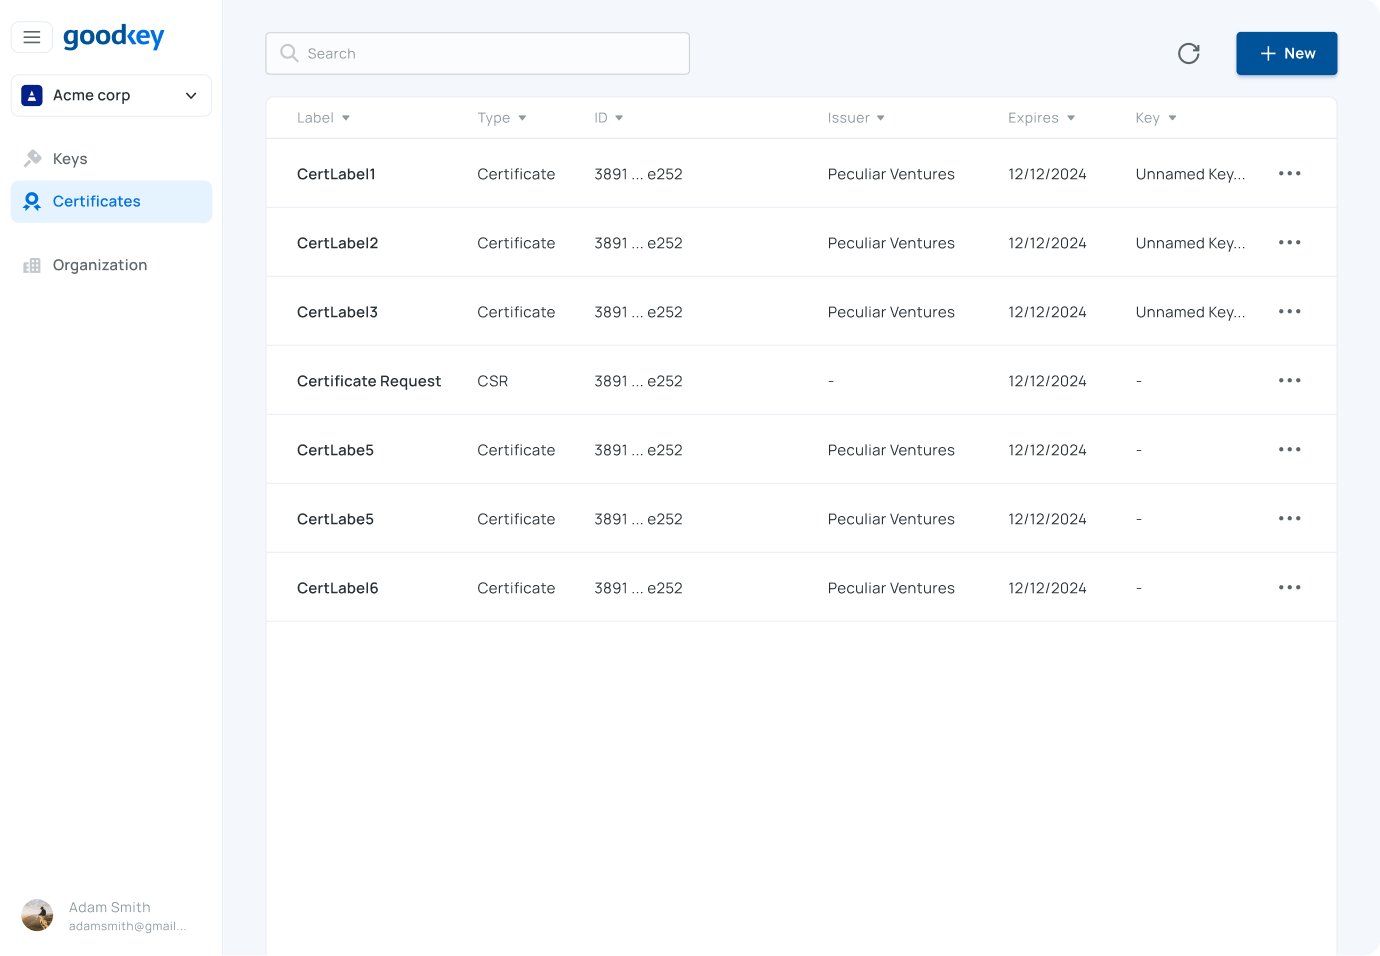Viewport: 1380px width, 956px height.
Task: Expand the Acme corp organization selector
Action: pos(190,95)
